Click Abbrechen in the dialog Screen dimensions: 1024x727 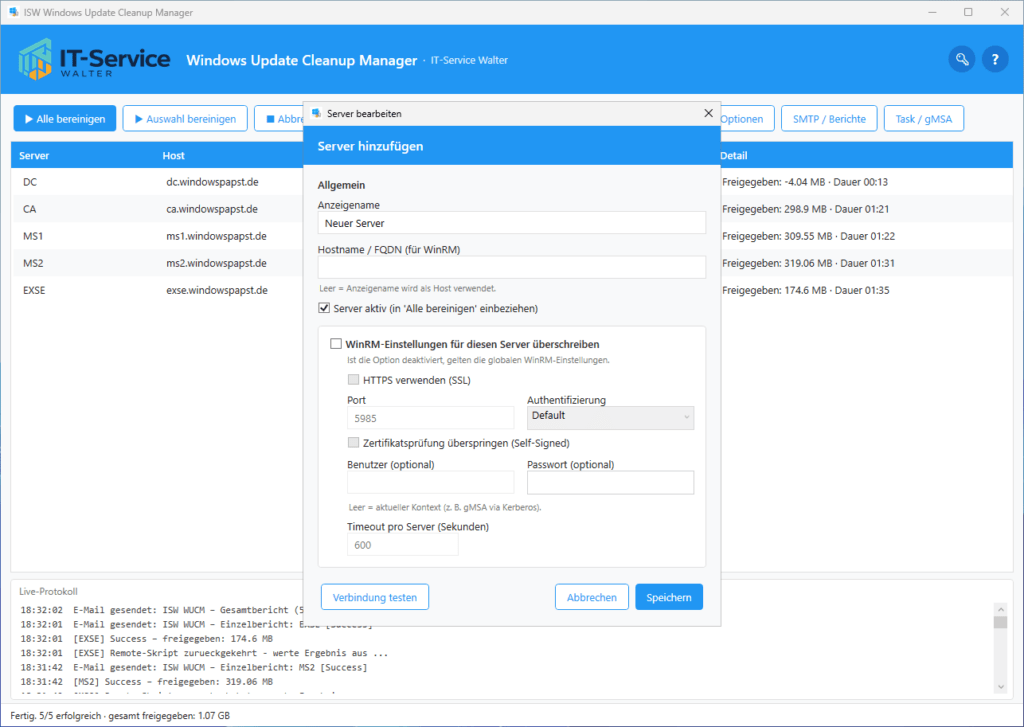point(592,597)
